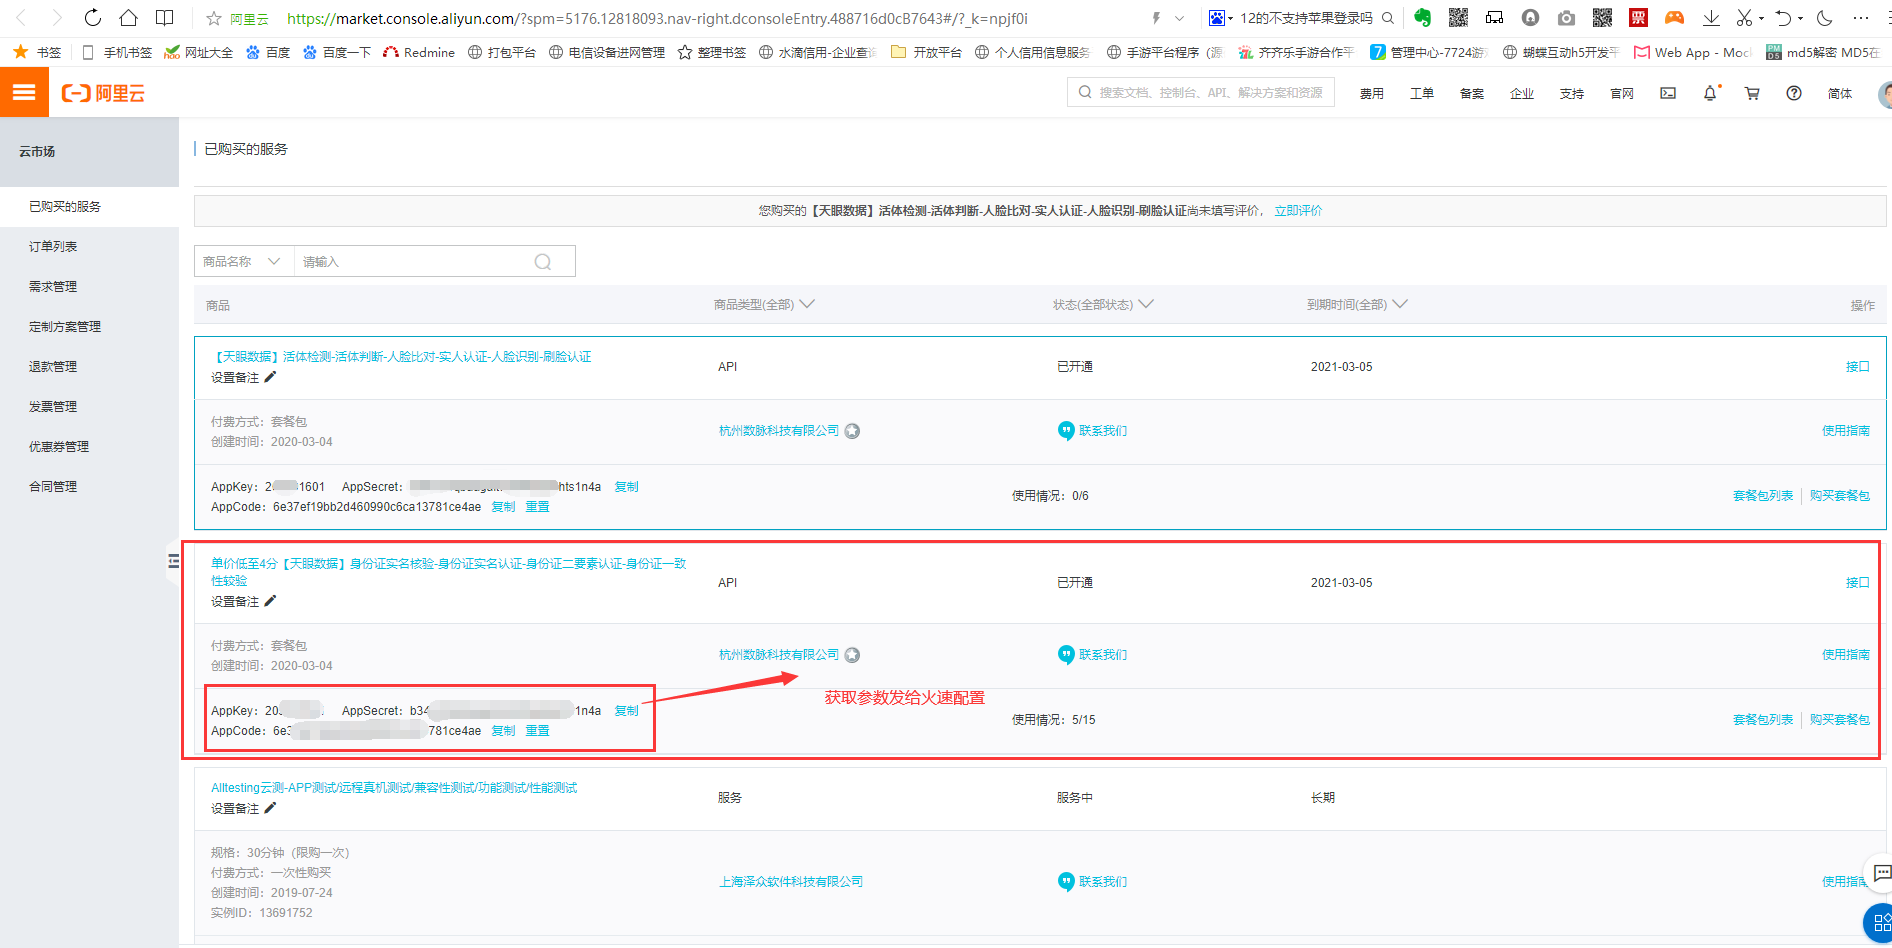Edit remark pencil for Alltesting service
The height and width of the screenshot is (948, 1892).
270,808
